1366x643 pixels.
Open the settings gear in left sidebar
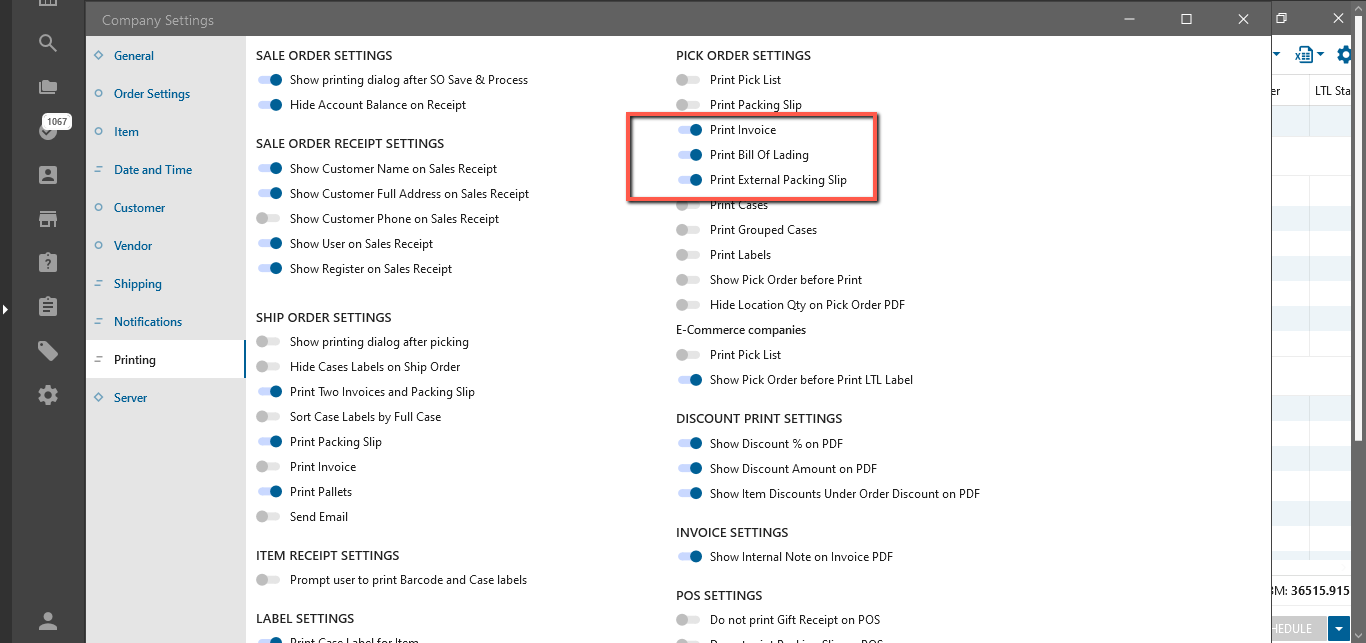[48, 395]
